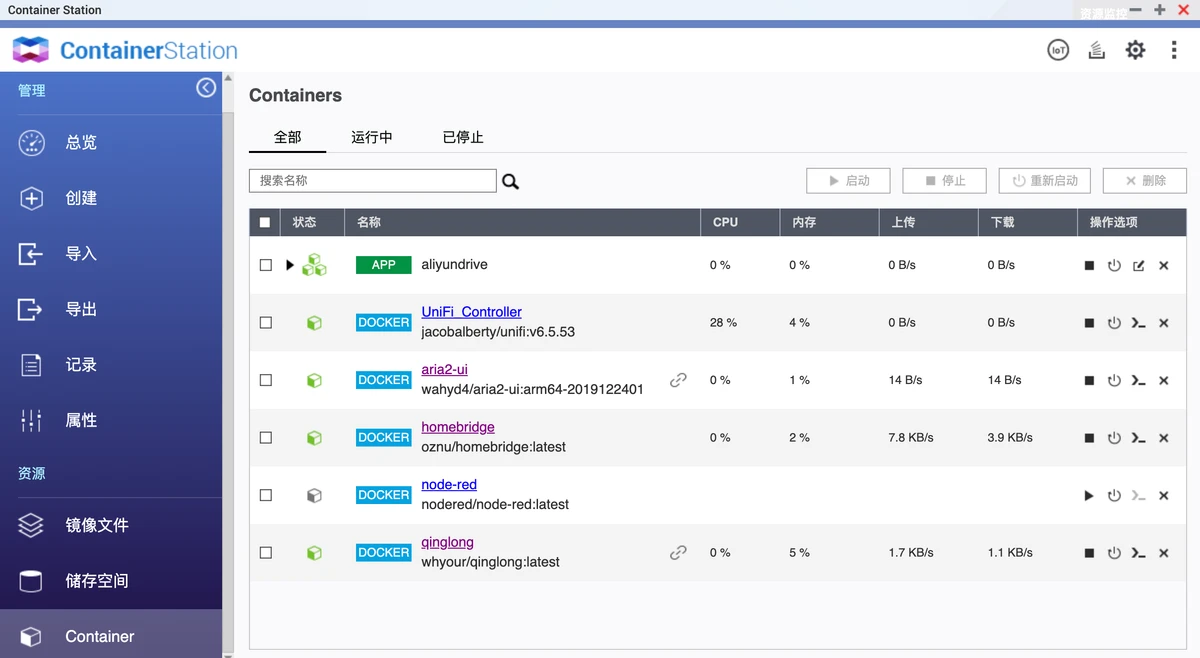Click the qinglong URL chain icon
Viewport: 1200px width, 658px height.
(x=678, y=552)
